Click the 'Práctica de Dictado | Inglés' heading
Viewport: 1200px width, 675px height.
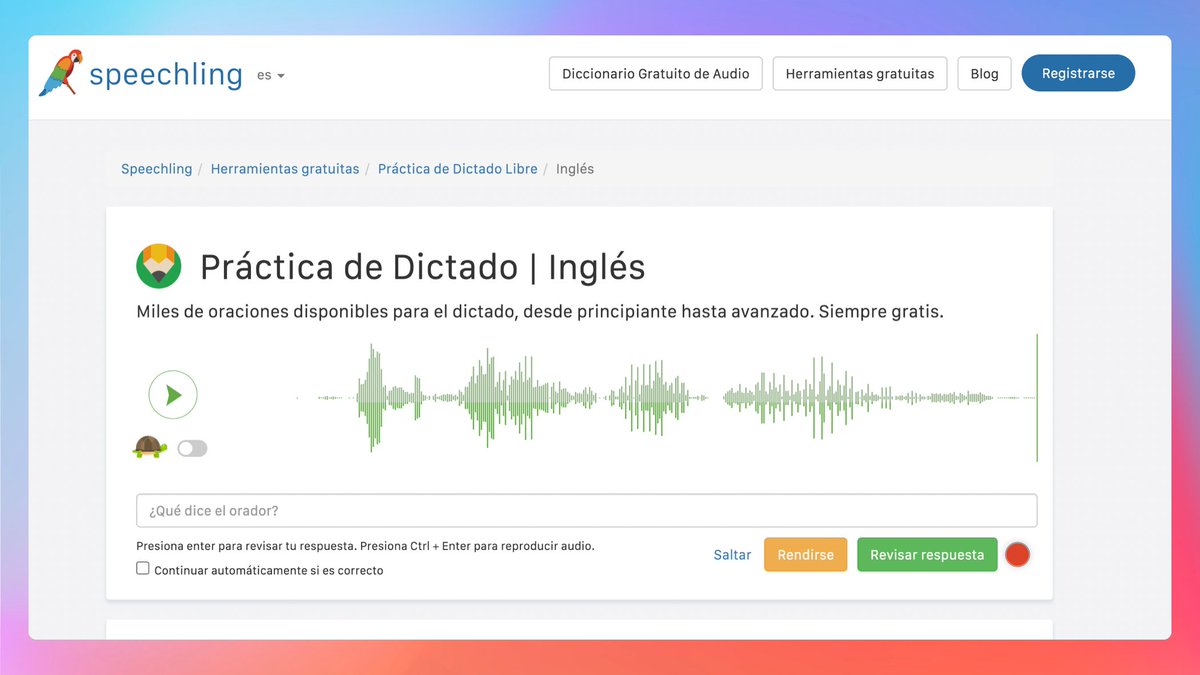(423, 267)
